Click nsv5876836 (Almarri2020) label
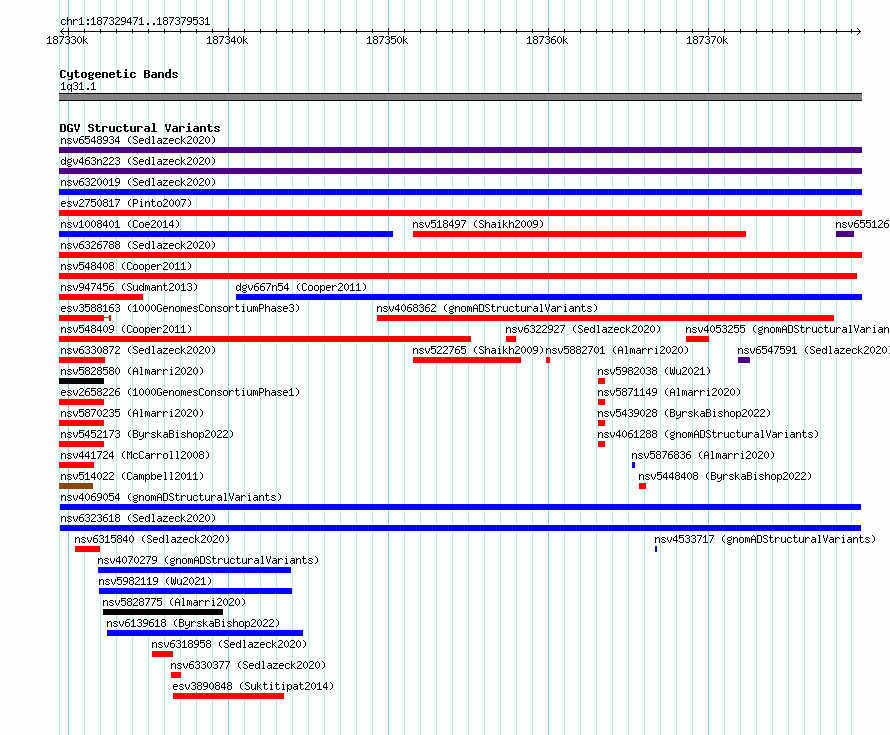 click(703, 455)
